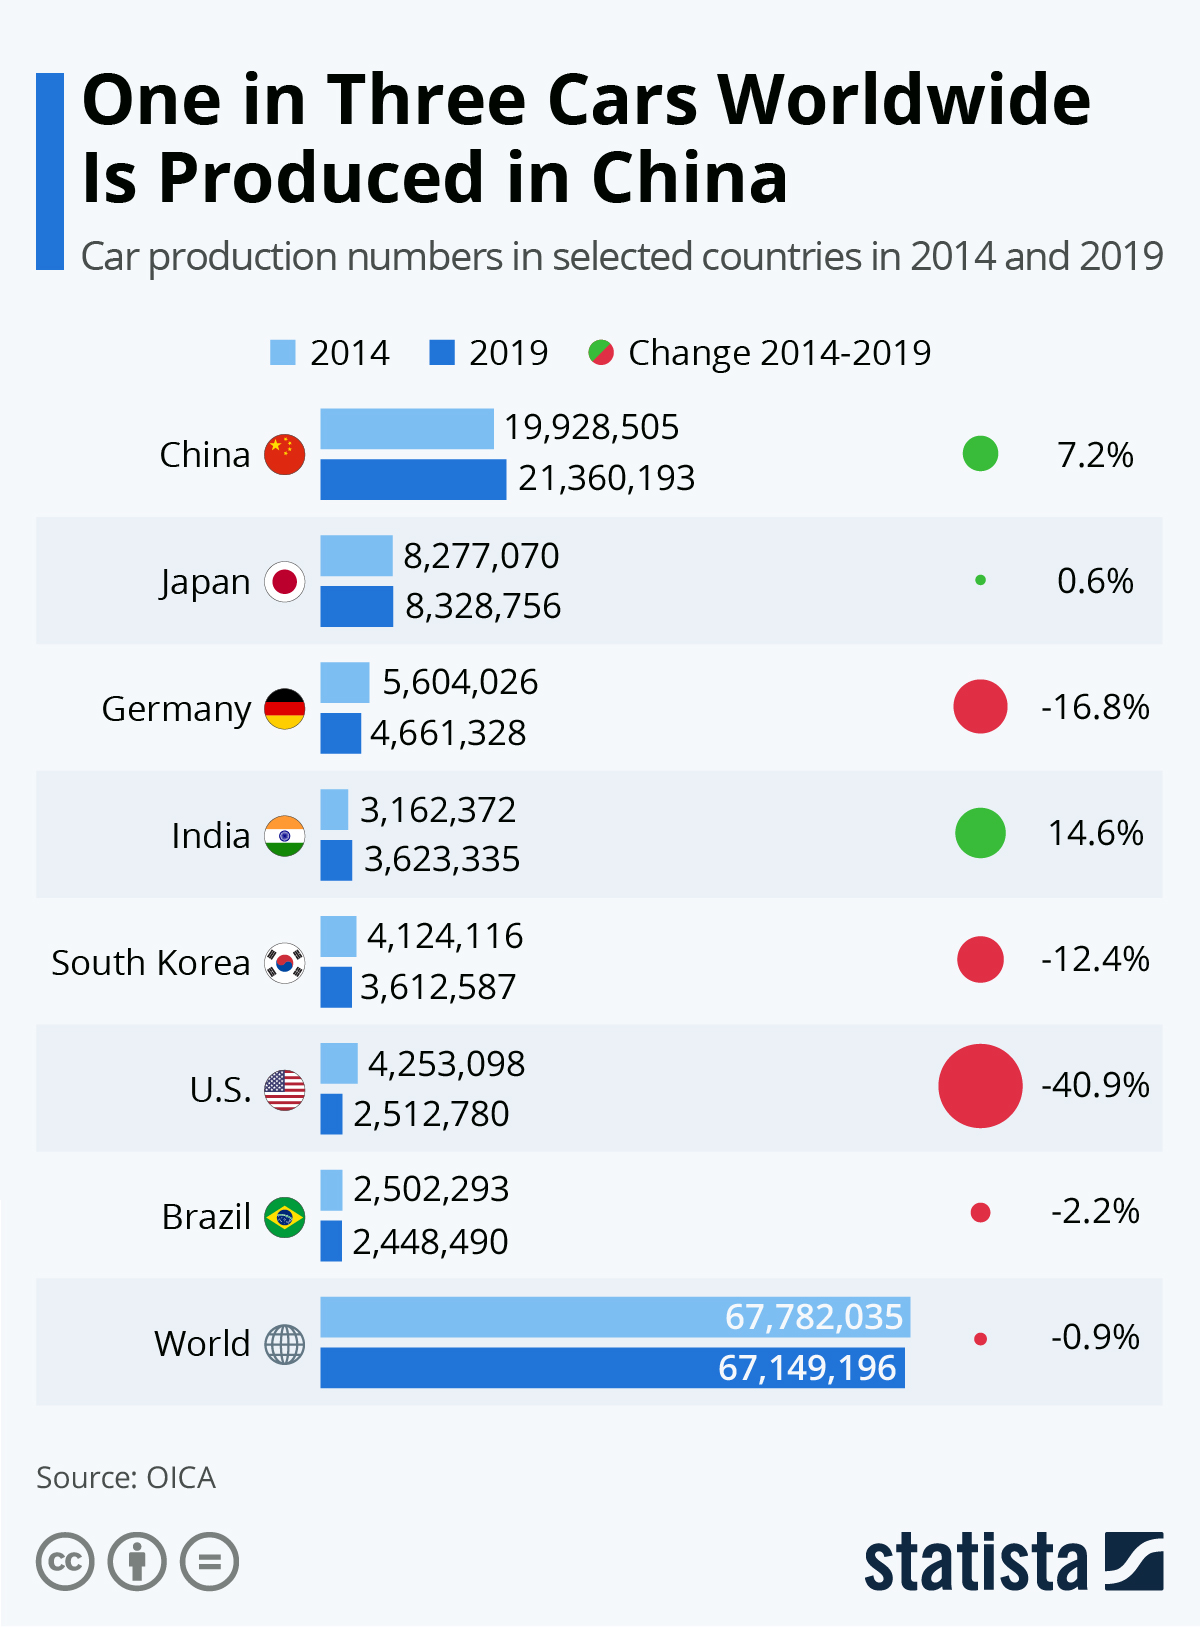Click the Change 2014-2019 legend circle
This screenshot has width=1200, height=1629.
click(601, 353)
